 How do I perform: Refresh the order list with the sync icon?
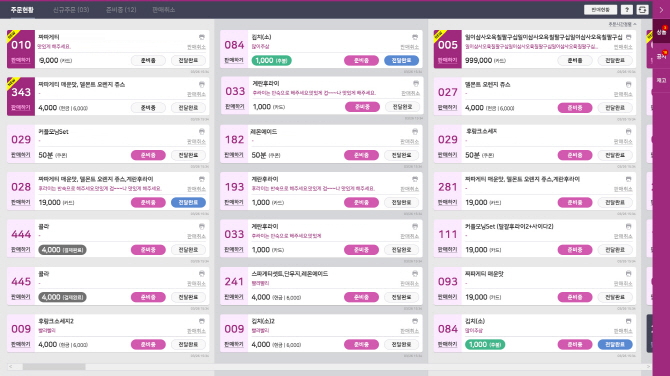point(642,9)
